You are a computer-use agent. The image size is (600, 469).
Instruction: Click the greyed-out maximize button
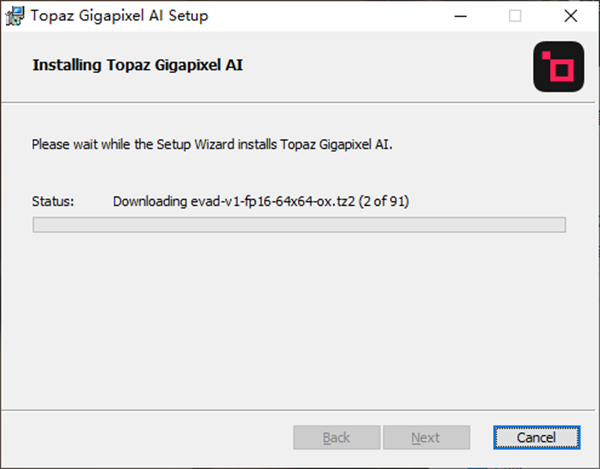pos(515,17)
